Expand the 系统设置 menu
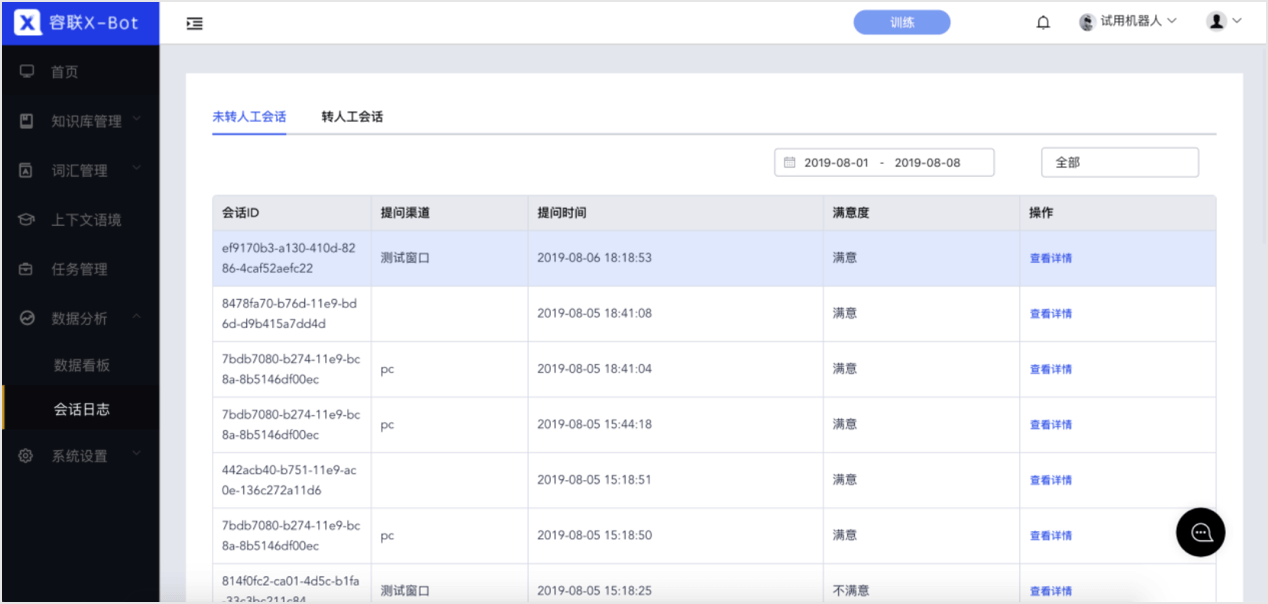Image resolution: width=1268 pixels, height=604 pixels. click(80, 456)
